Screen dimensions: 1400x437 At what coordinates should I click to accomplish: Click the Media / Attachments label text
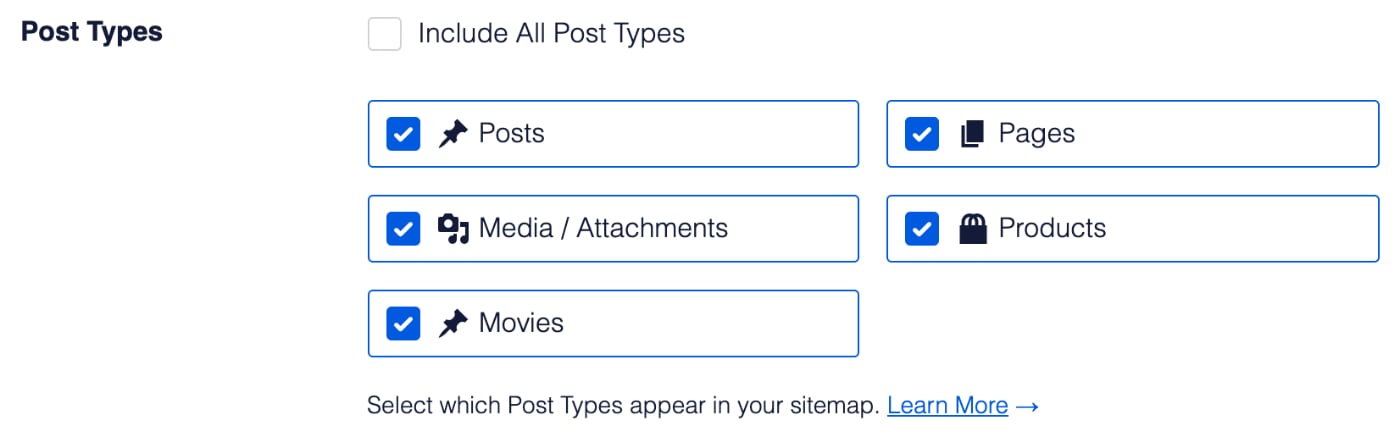click(x=603, y=229)
